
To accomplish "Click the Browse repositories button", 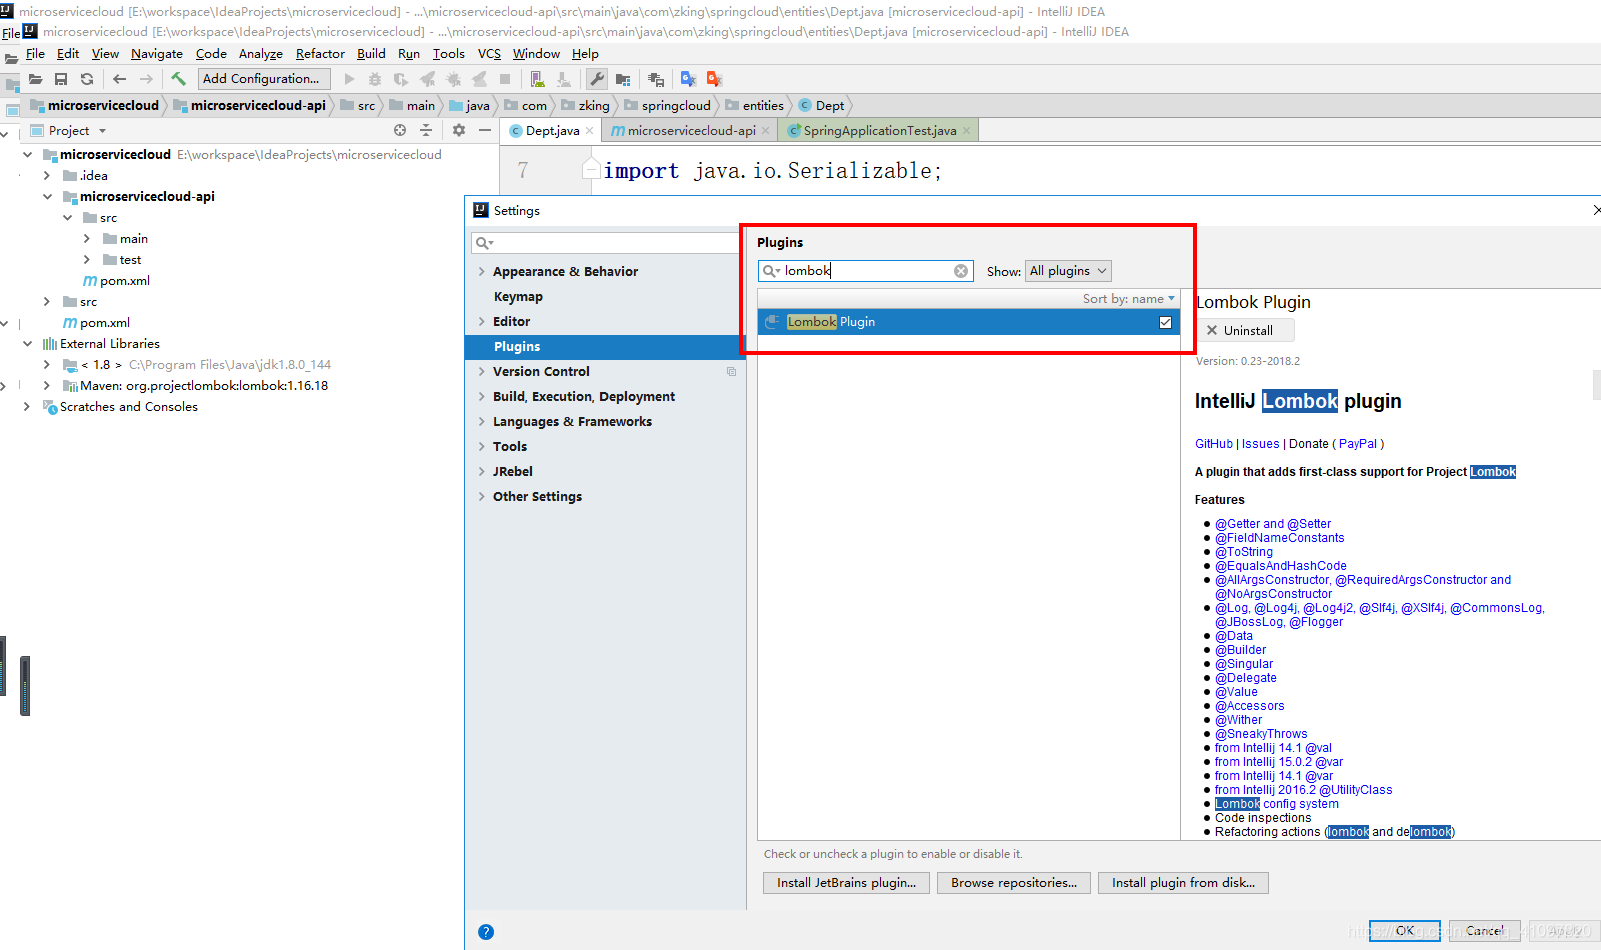I will tap(1014, 883).
